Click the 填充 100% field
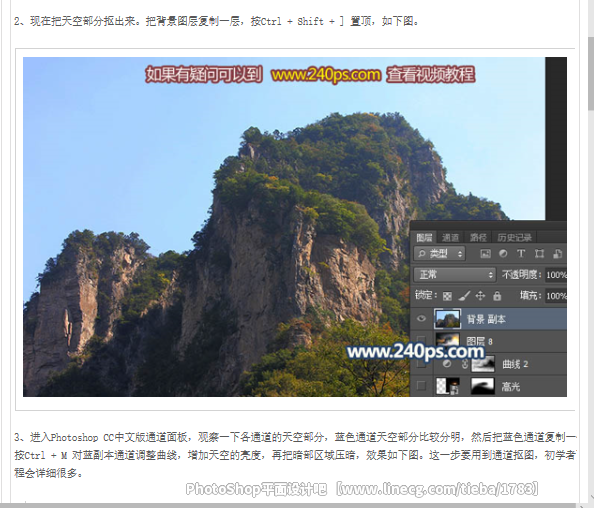The image size is (594, 508). pos(556,296)
